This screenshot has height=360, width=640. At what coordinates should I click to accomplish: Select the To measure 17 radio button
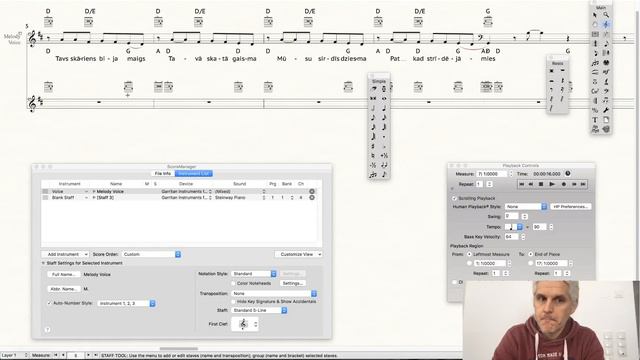pyautogui.click(x=531, y=264)
